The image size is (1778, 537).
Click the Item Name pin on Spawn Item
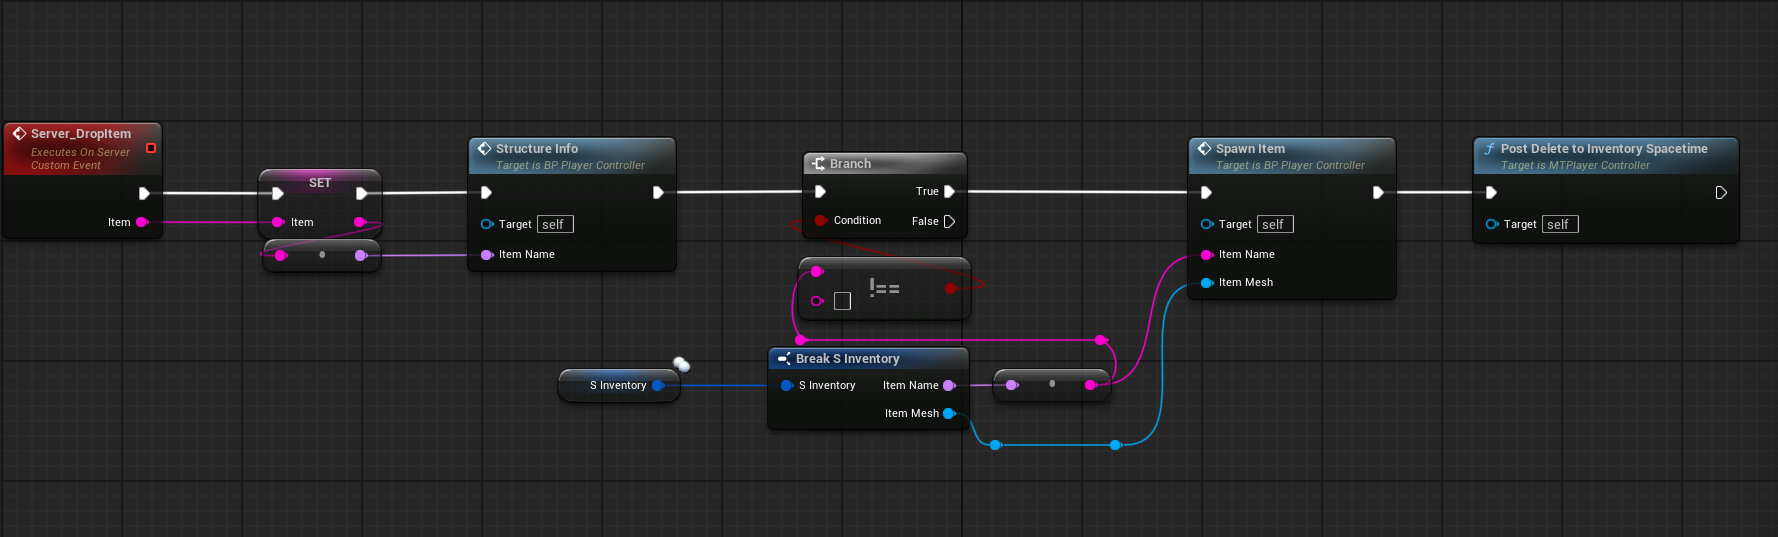tap(1207, 255)
